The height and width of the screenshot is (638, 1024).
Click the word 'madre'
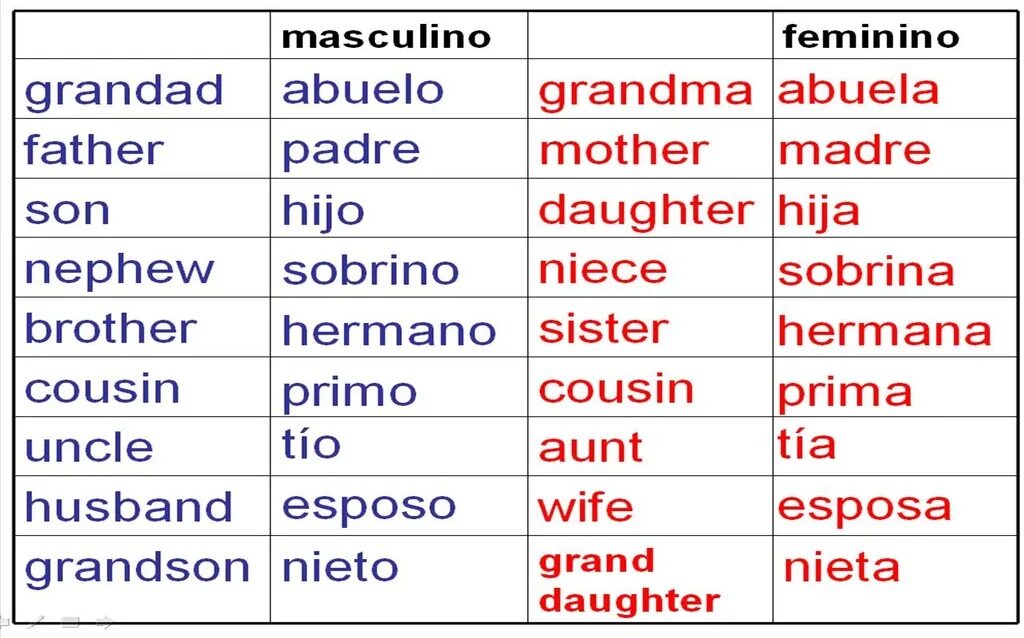click(x=855, y=150)
